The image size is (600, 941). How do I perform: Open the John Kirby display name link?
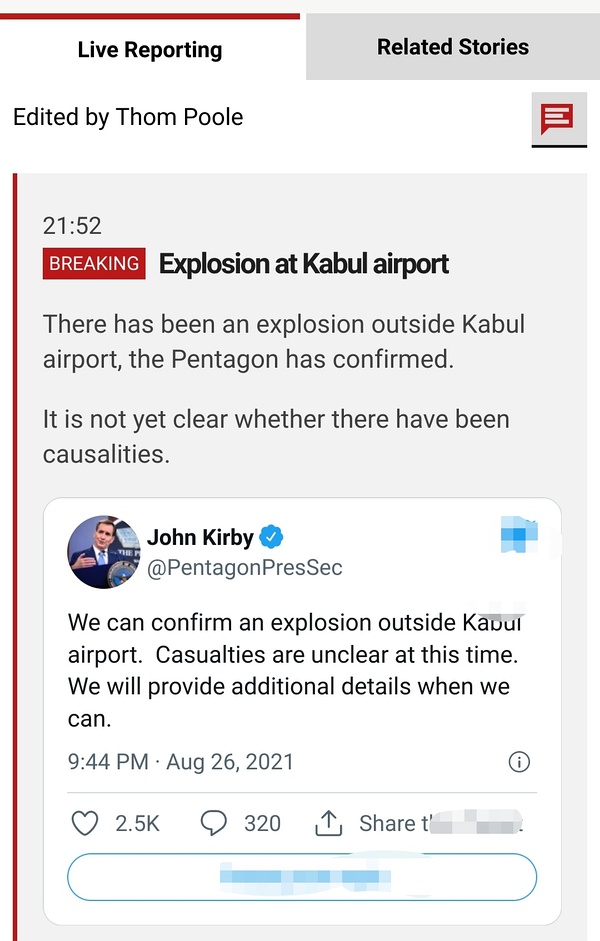200,537
